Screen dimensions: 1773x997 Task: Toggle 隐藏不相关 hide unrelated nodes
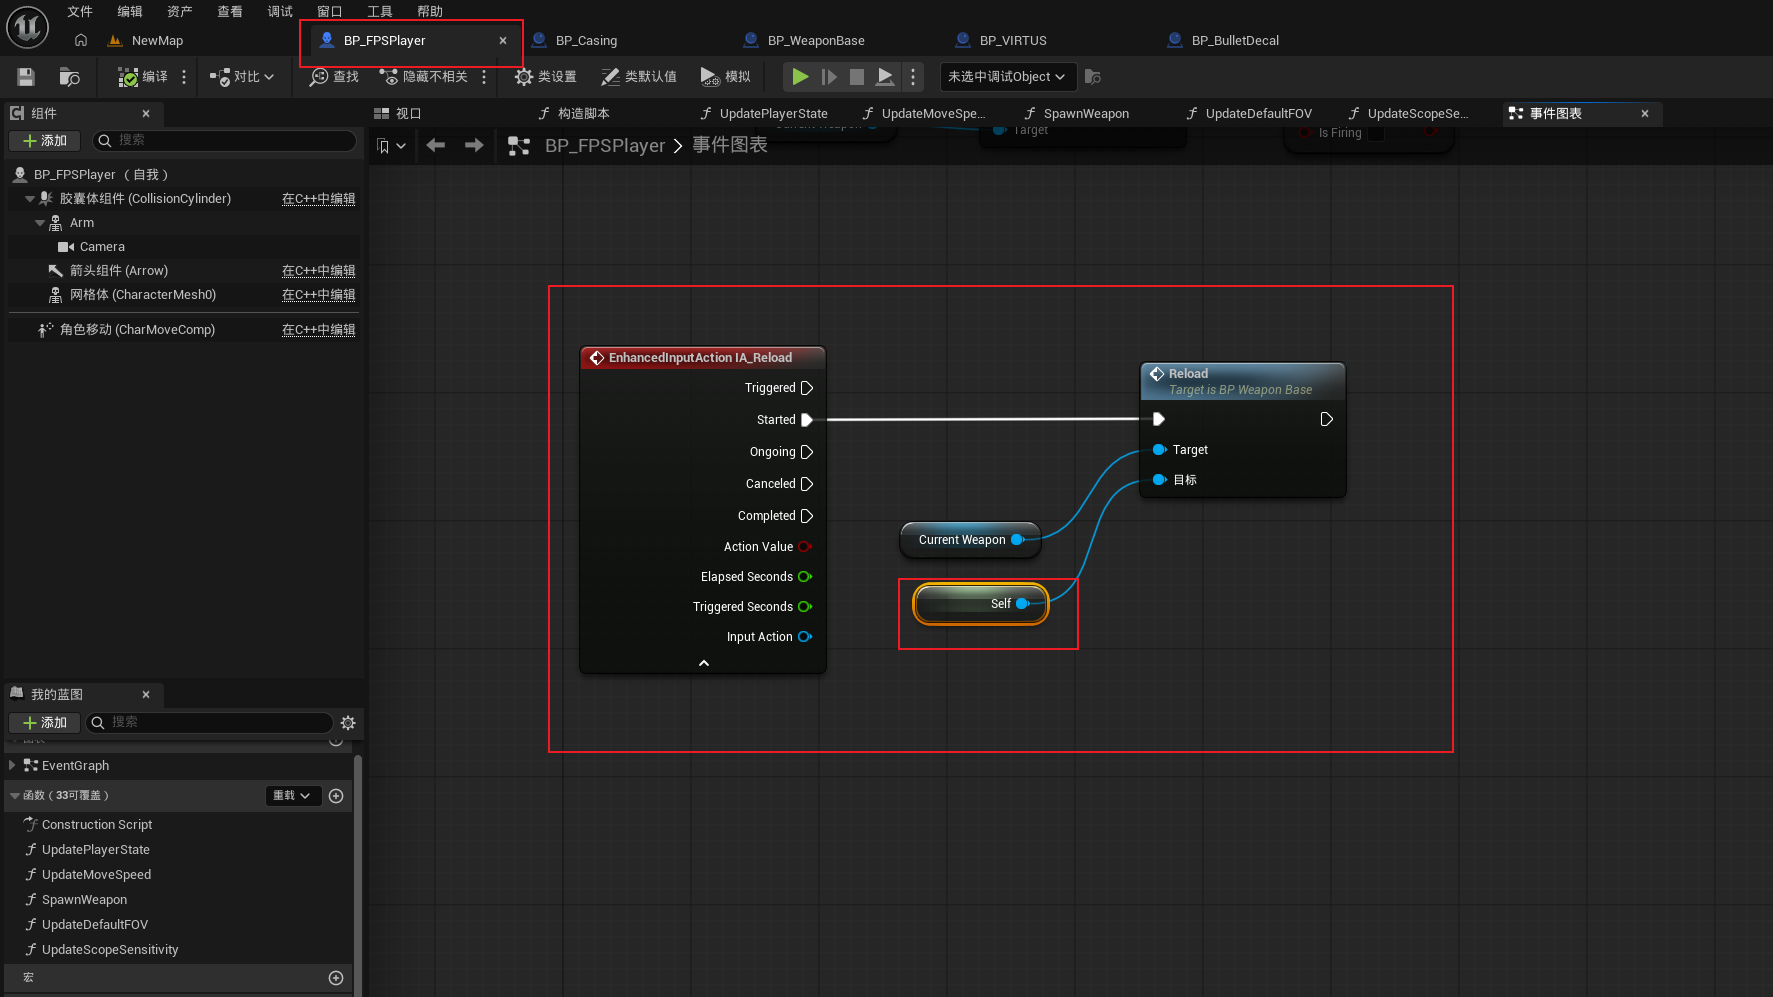(x=424, y=77)
